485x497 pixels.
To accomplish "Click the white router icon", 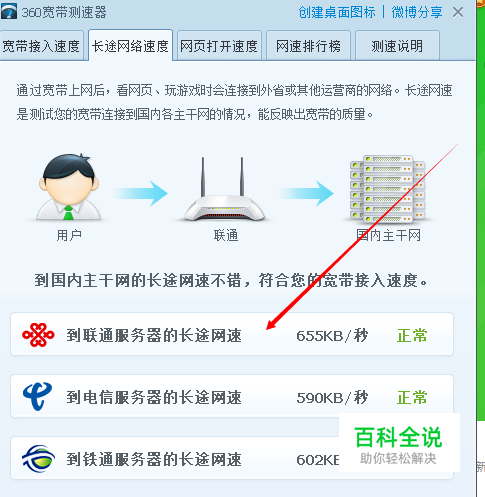I will click(x=224, y=189).
